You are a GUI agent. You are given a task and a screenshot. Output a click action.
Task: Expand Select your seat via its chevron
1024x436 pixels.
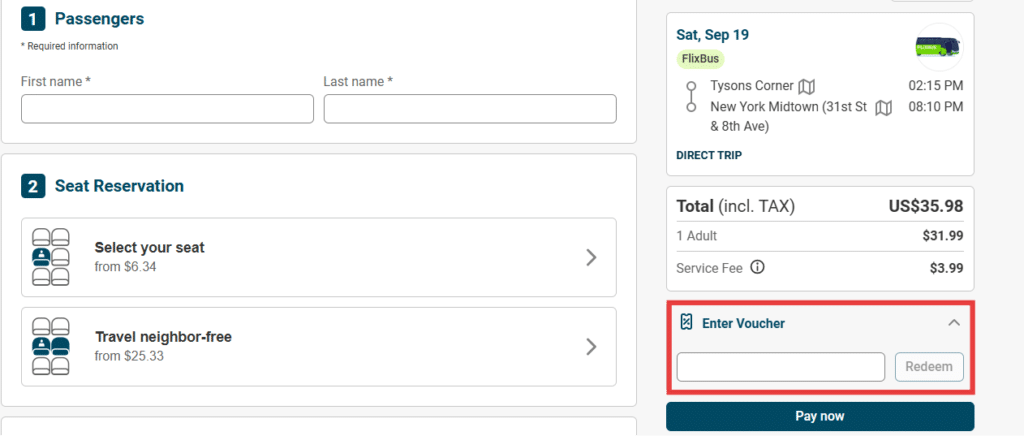point(591,257)
